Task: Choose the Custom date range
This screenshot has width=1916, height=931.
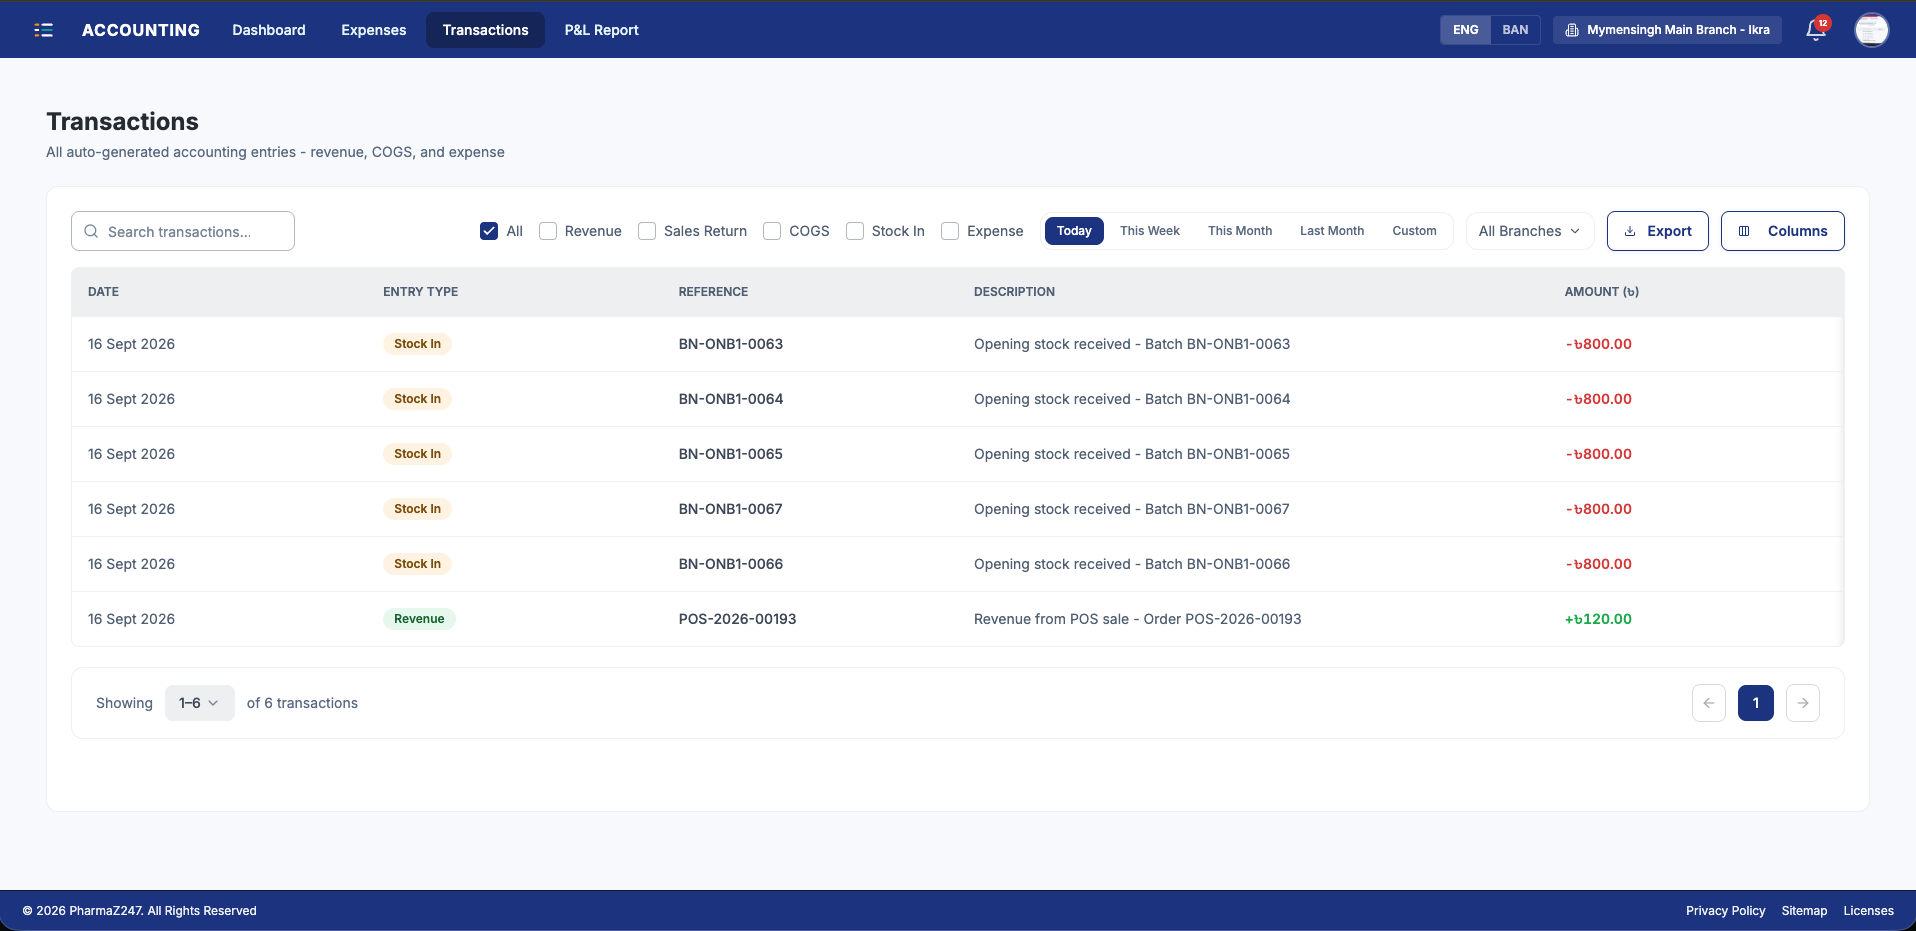Action: pos(1414,231)
